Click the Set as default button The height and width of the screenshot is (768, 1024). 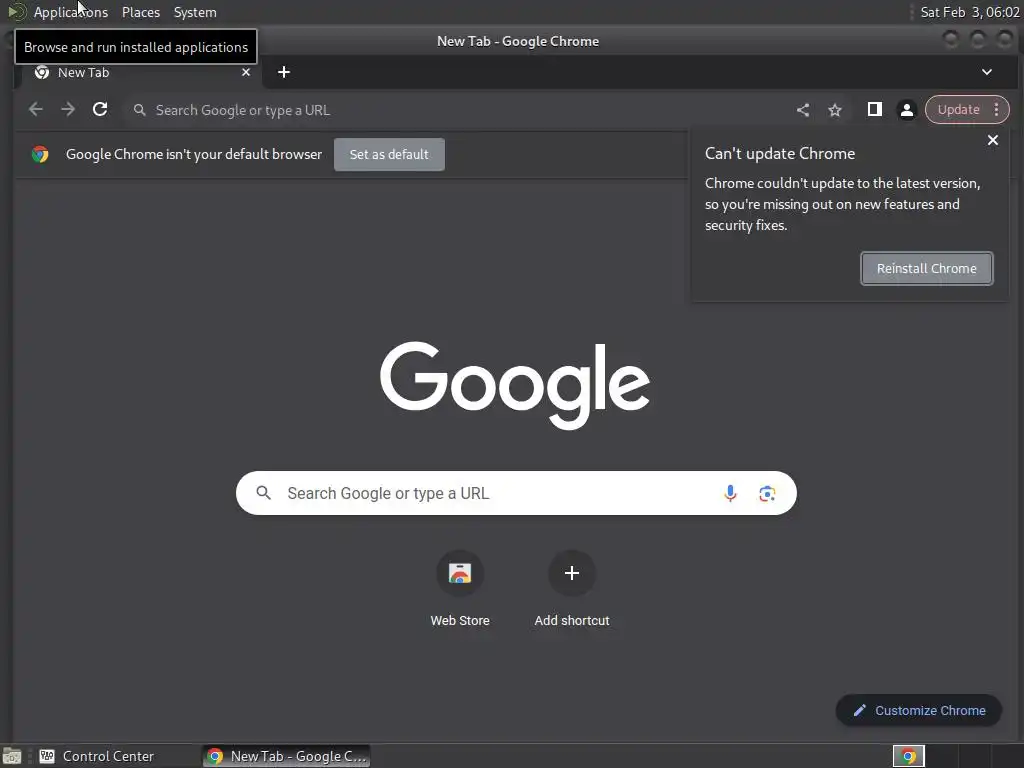(x=389, y=154)
